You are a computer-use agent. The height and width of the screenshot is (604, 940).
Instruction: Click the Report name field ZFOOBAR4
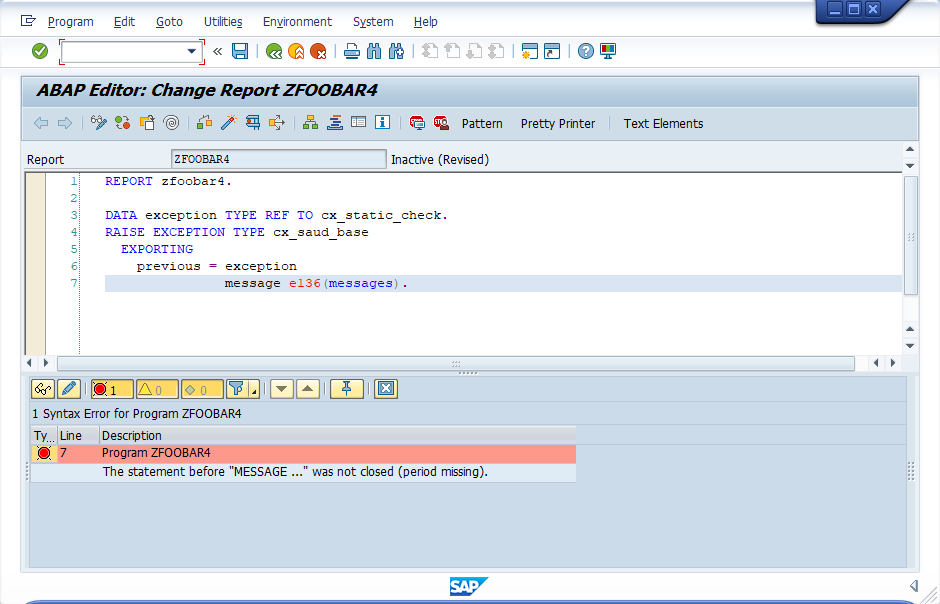pyautogui.click(x=279, y=159)
